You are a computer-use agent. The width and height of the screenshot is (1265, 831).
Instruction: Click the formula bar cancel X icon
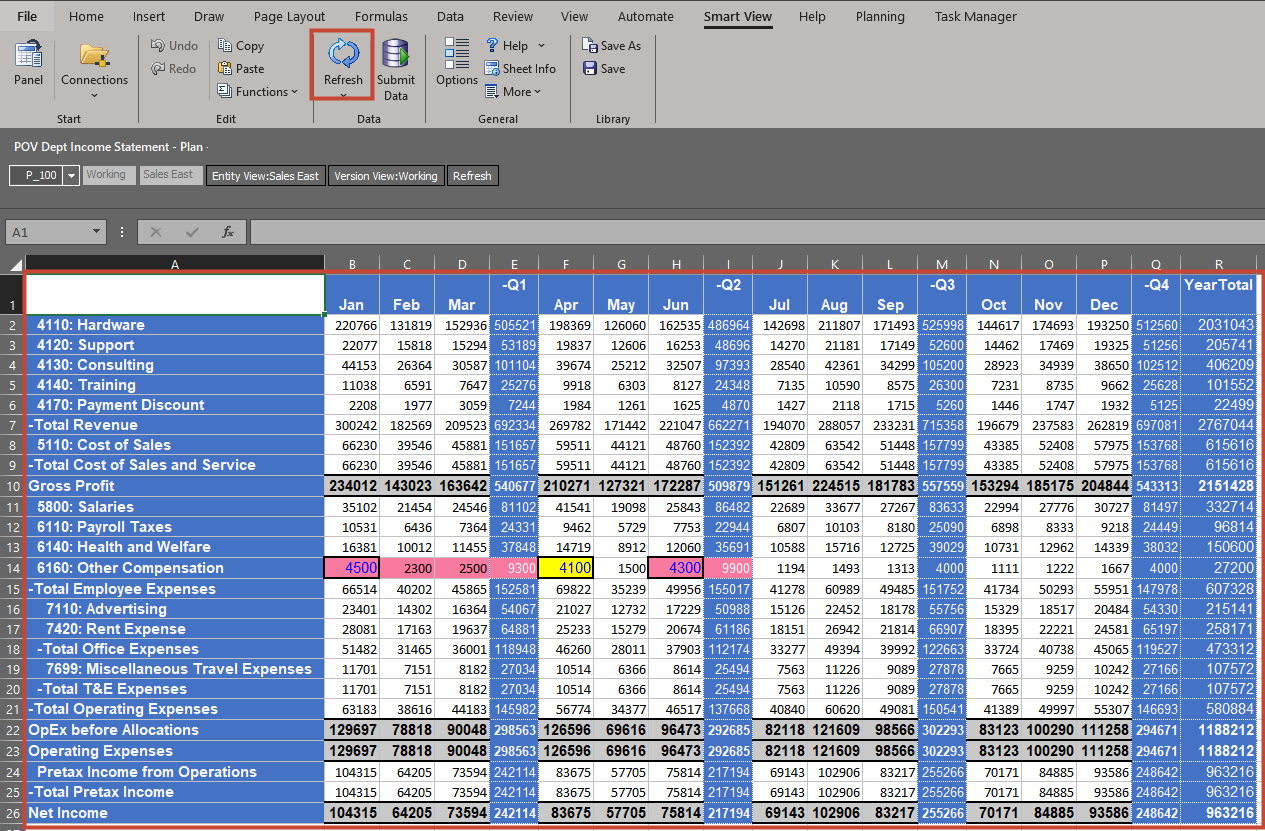pyautogui.click(x=155, y=232)
